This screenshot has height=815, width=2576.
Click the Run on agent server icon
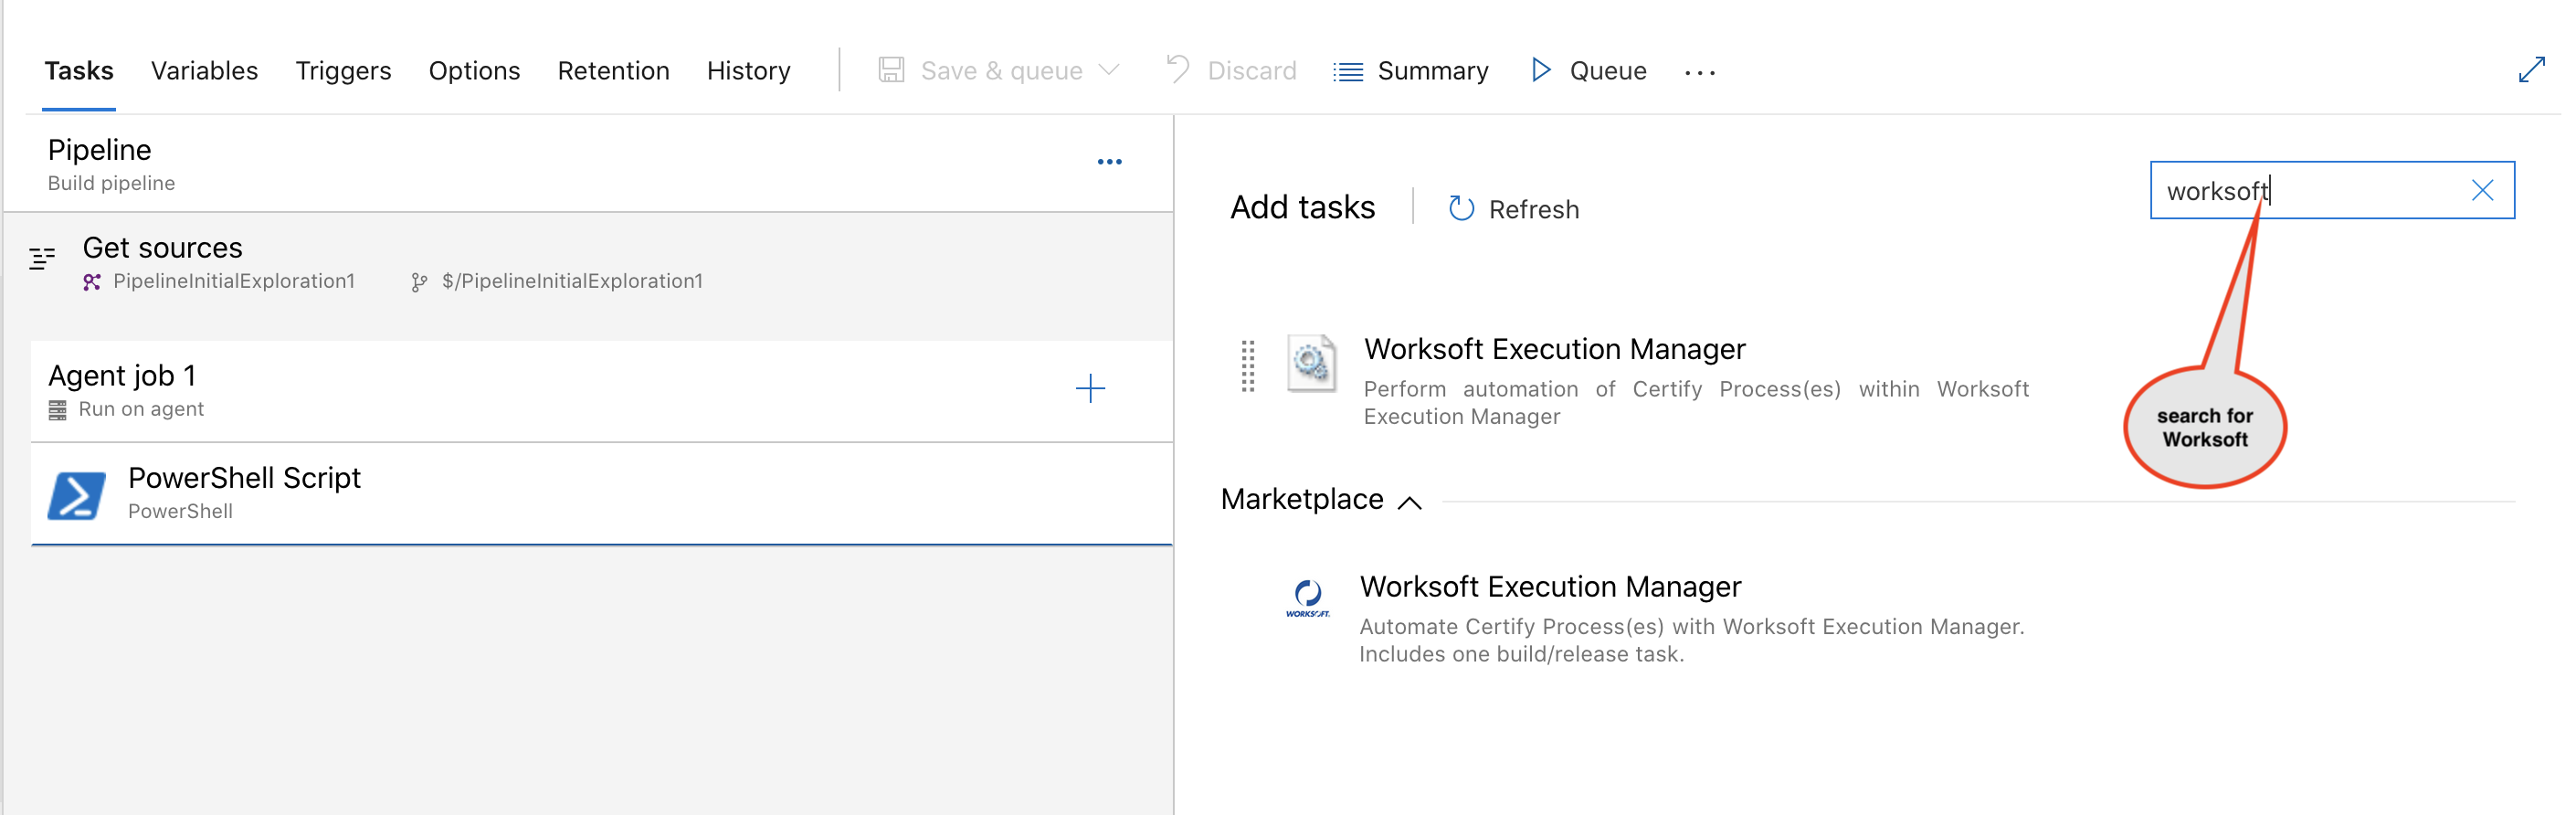pyautogui.click(x=58, y=410)
